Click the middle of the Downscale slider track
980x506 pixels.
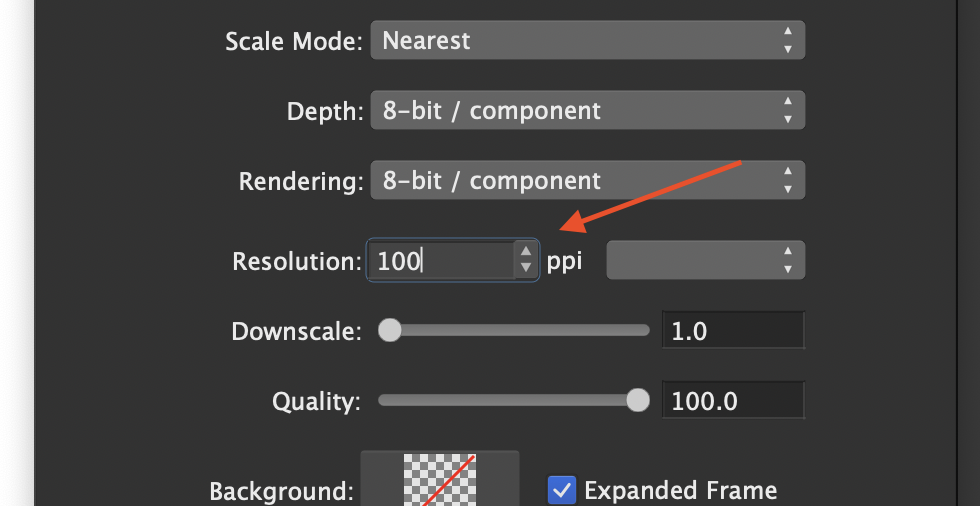[x=514, y=330]
